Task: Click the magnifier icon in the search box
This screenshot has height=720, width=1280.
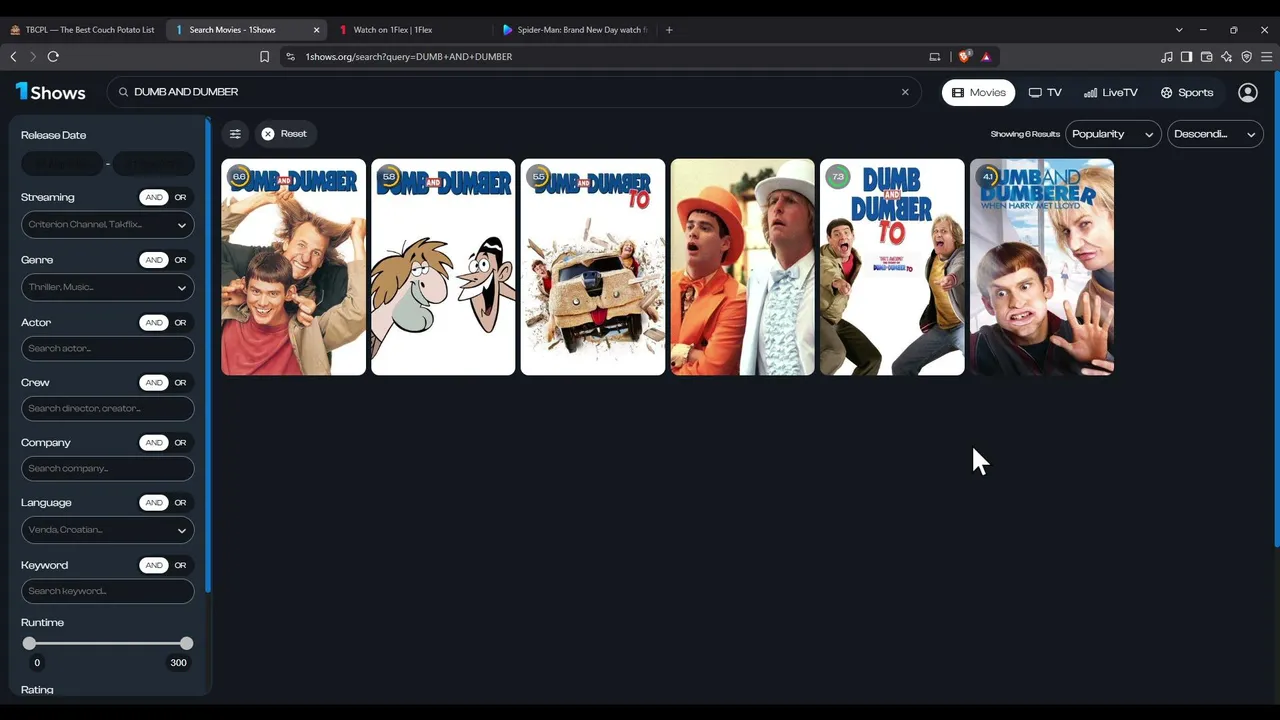Action: (x=124, y=92)
